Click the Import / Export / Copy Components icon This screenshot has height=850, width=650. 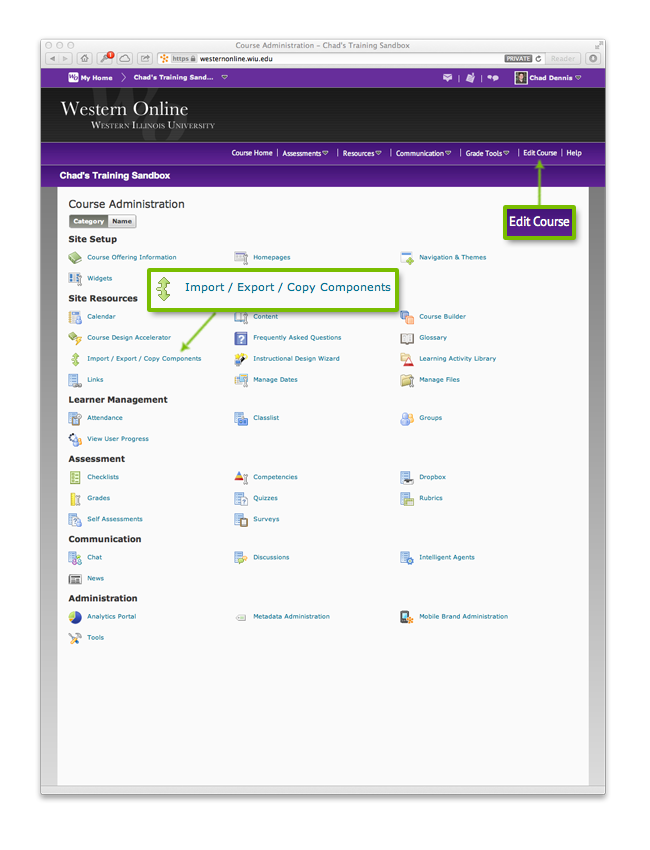coord(75,359)
